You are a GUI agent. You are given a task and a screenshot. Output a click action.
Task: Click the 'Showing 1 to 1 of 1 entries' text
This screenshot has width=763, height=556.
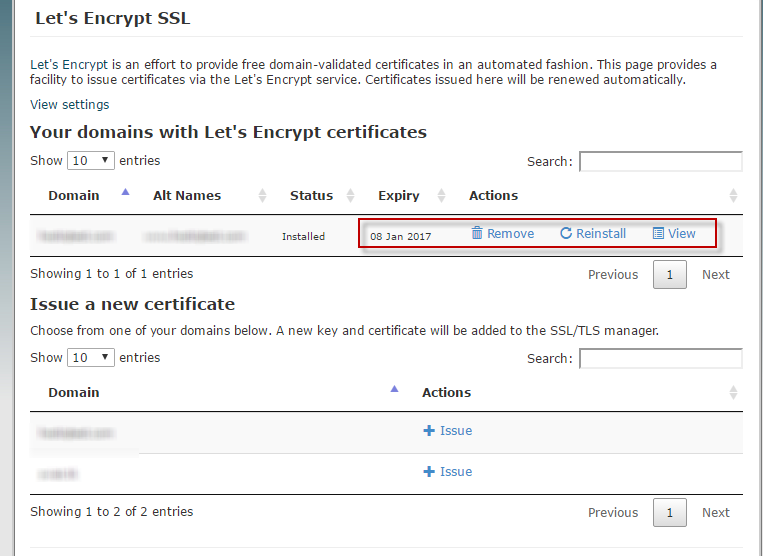(111, 273)
